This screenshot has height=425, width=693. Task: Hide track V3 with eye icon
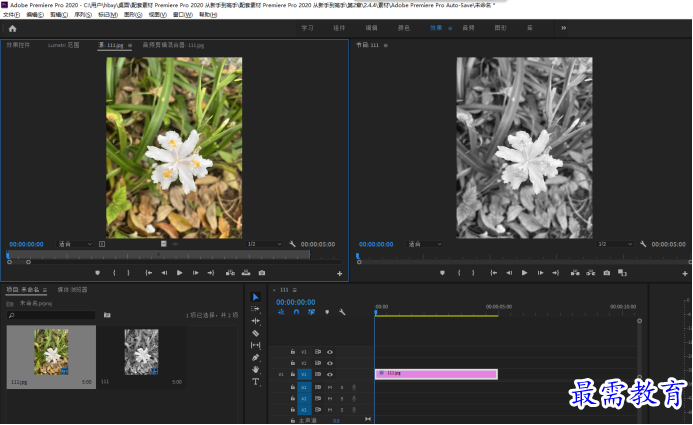click(x=330, y=352)
